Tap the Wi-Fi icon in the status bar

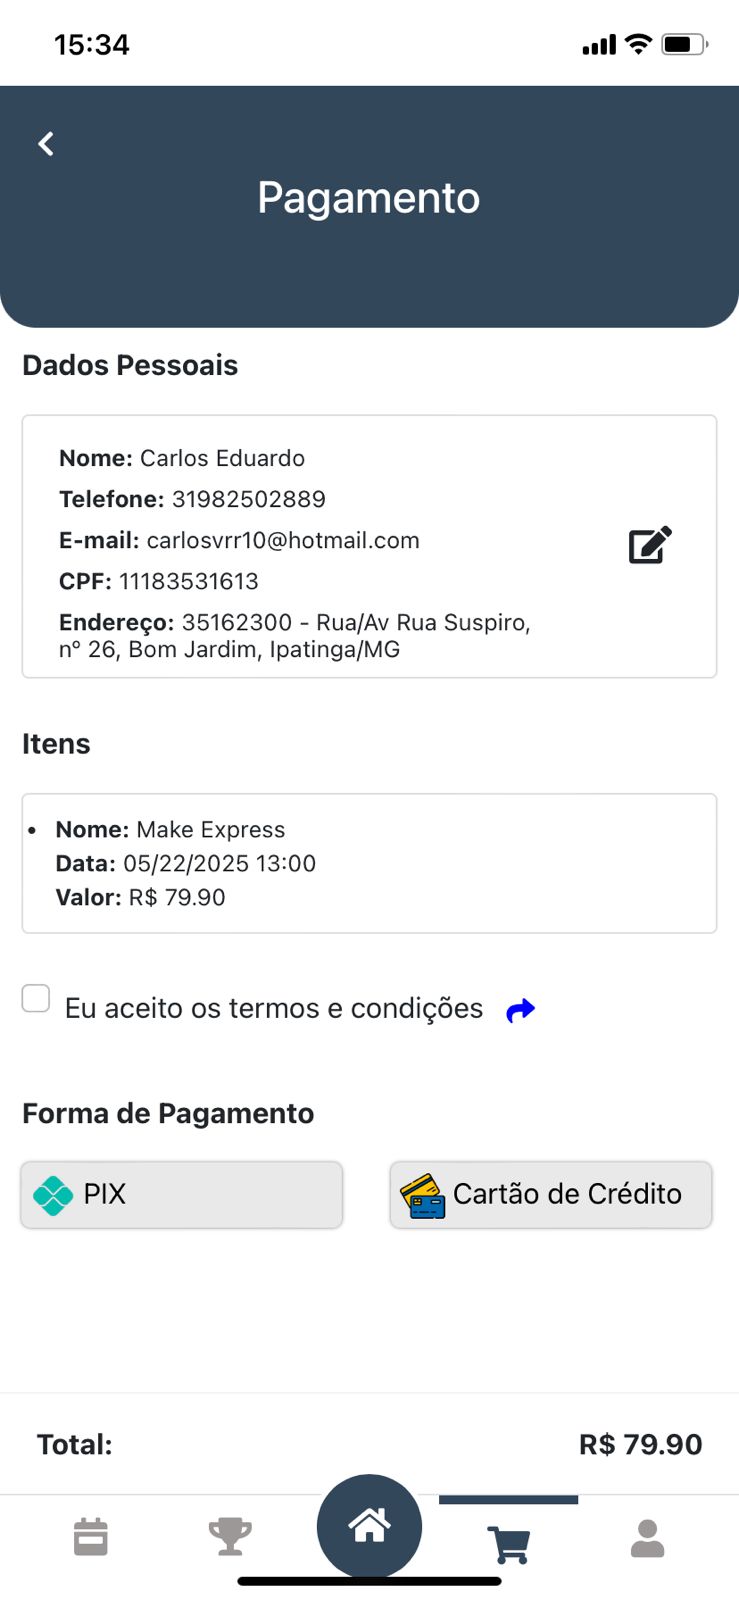638,44
